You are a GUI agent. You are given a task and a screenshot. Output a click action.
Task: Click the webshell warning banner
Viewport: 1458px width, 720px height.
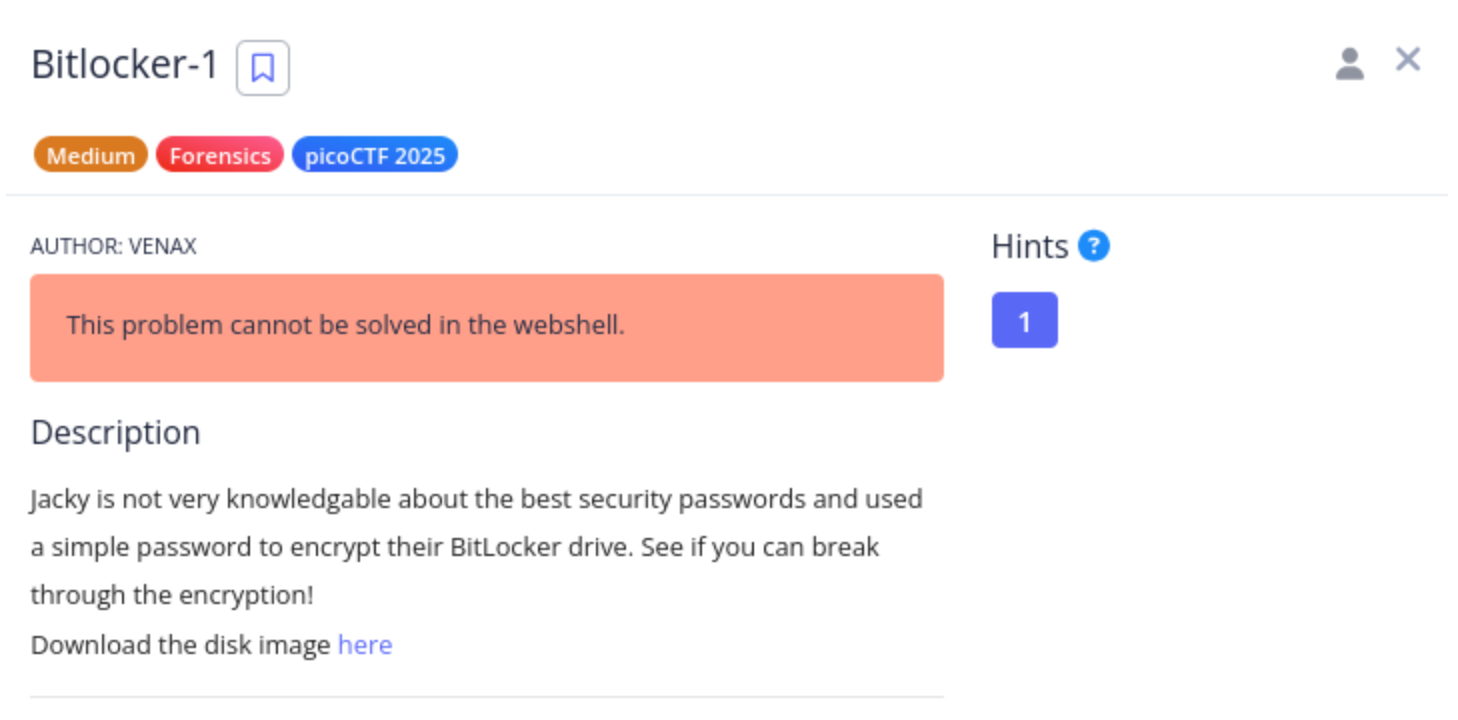[x=487, y=328]
